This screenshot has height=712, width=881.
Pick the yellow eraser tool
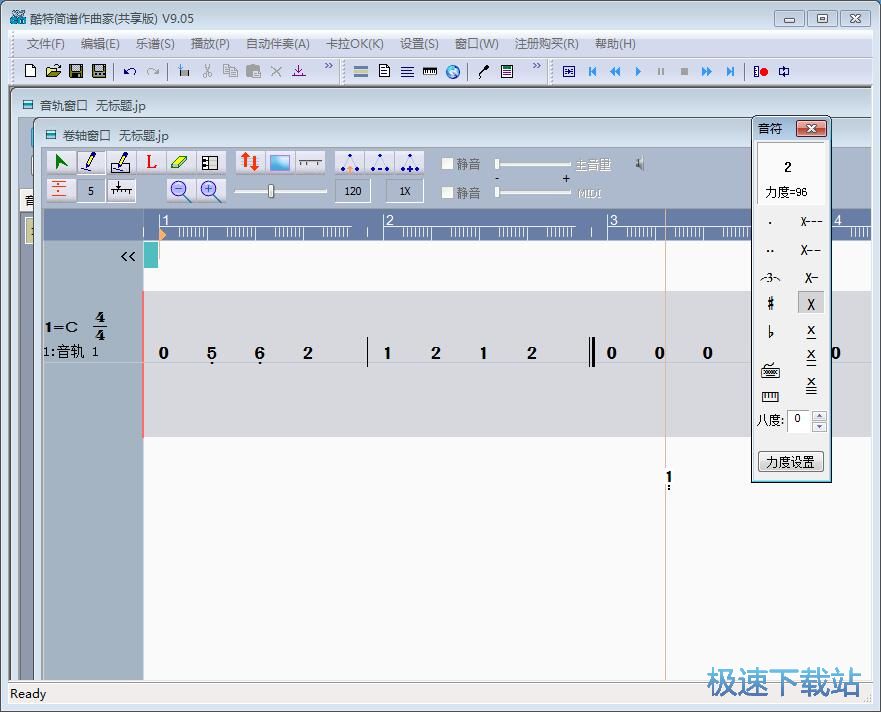pos(179,162)
